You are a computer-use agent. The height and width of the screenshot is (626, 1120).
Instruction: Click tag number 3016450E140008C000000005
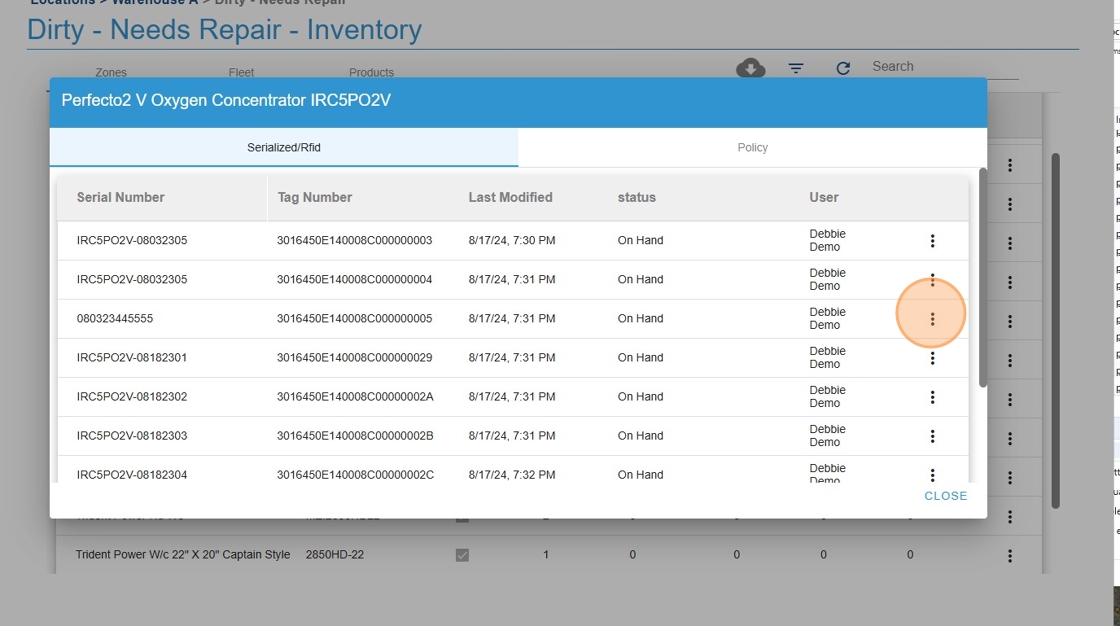point(355,319)
